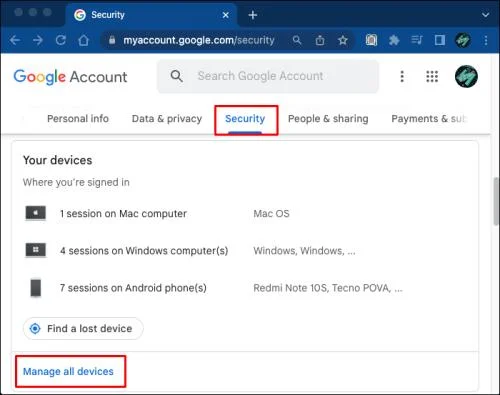Switch to the Personal info tab

[78, 119]
